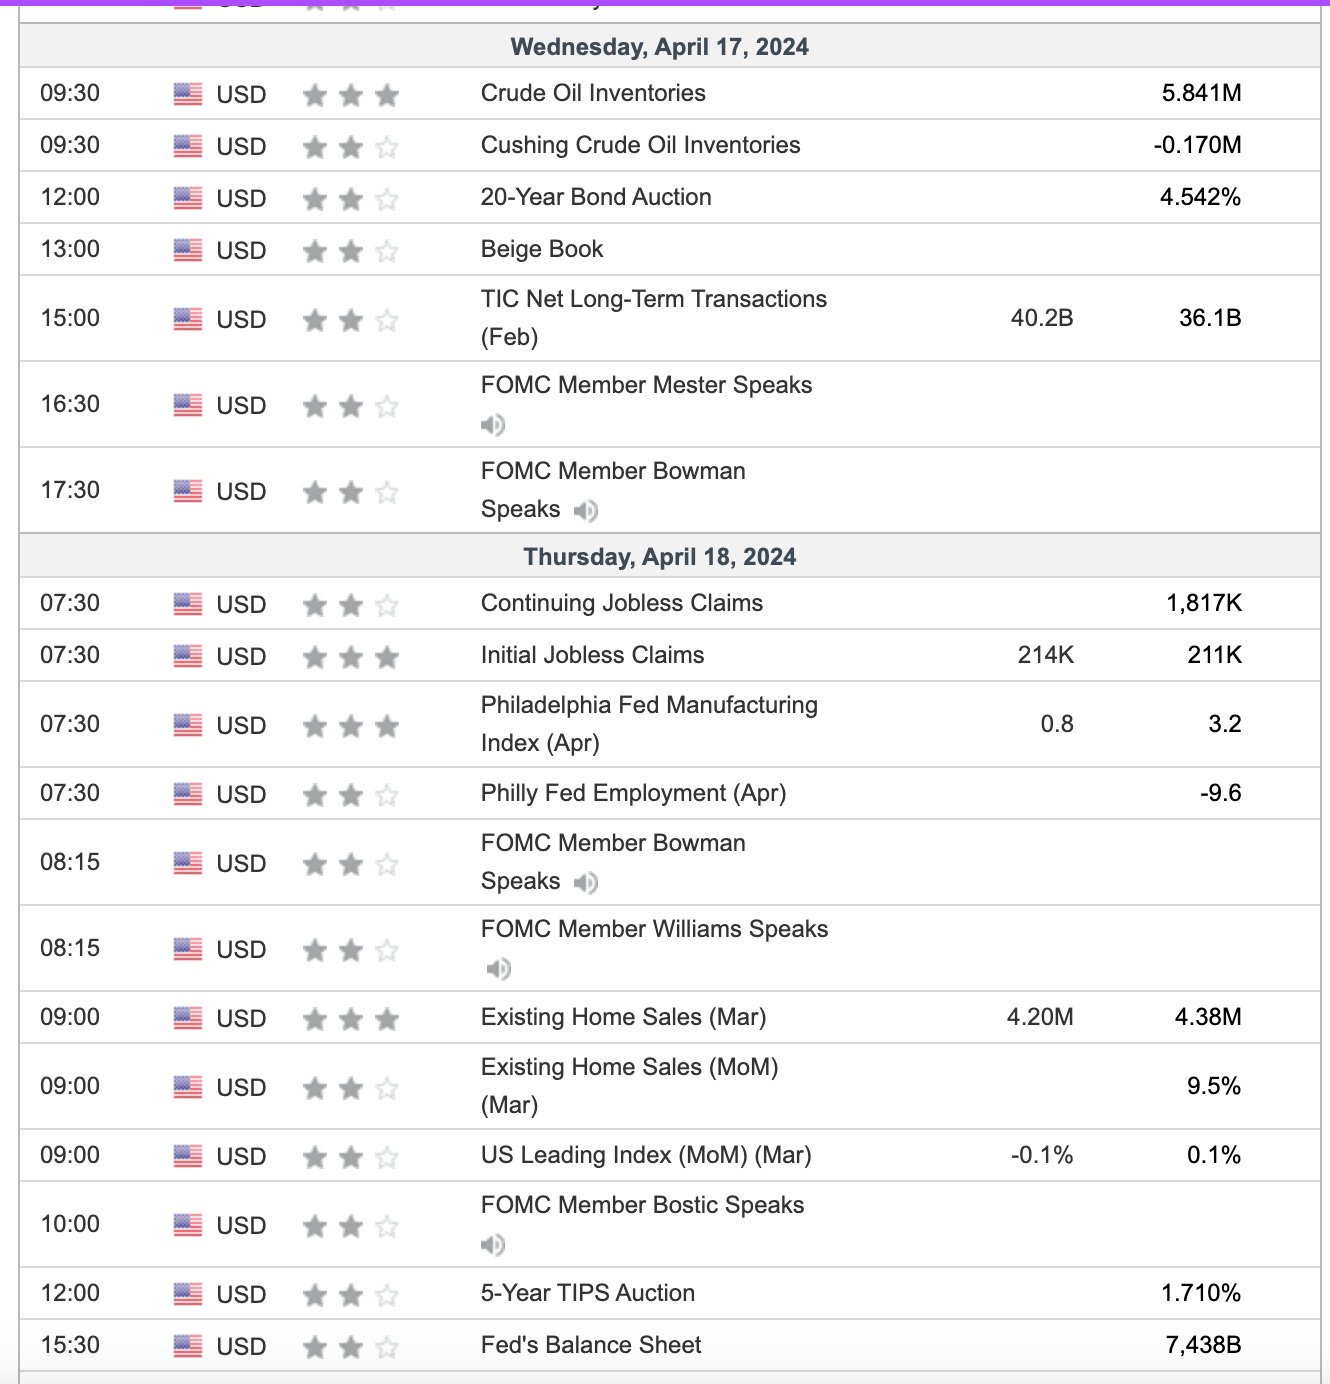Image resolution: width=1330 pixels, height=1384 pixels.
Task: Click the 7,438B previous value
Action: pos(1204,1345)
